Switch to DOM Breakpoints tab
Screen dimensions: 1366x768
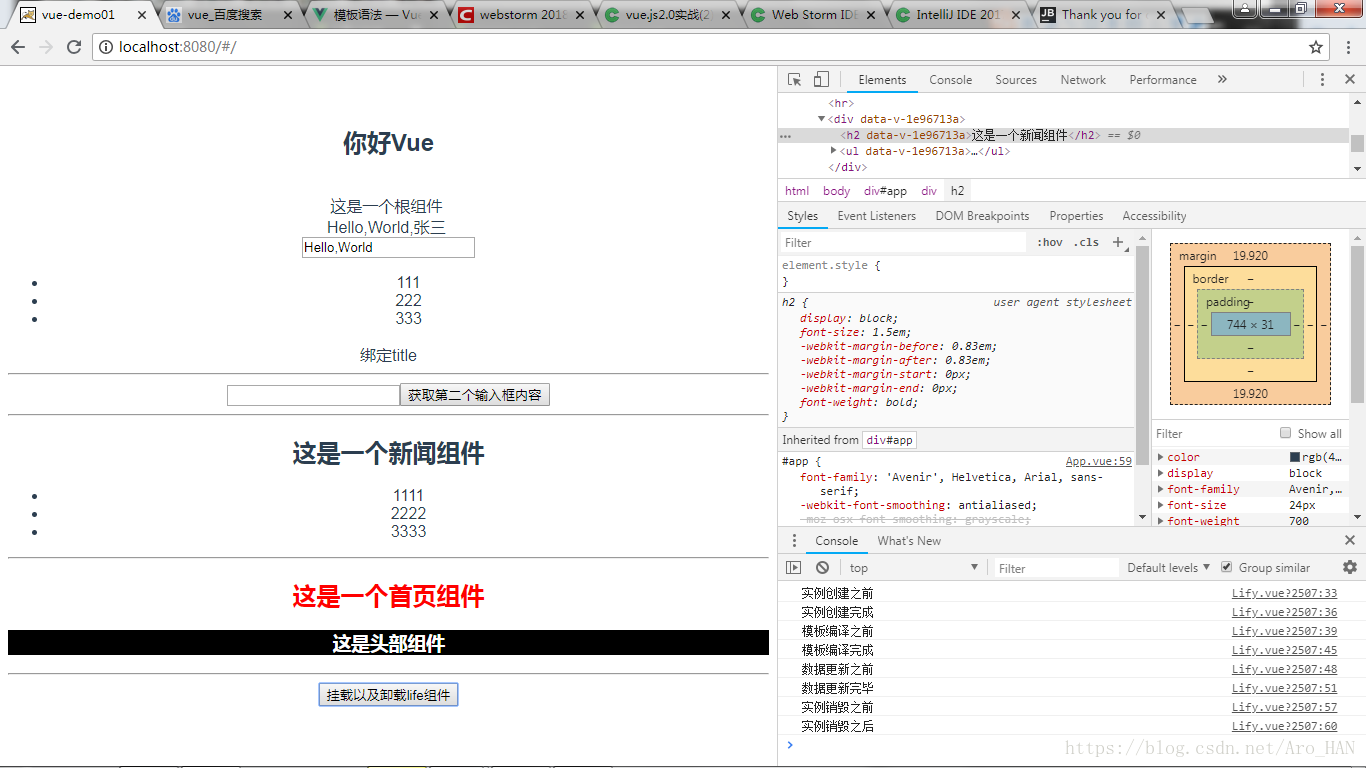coord(982,216)
